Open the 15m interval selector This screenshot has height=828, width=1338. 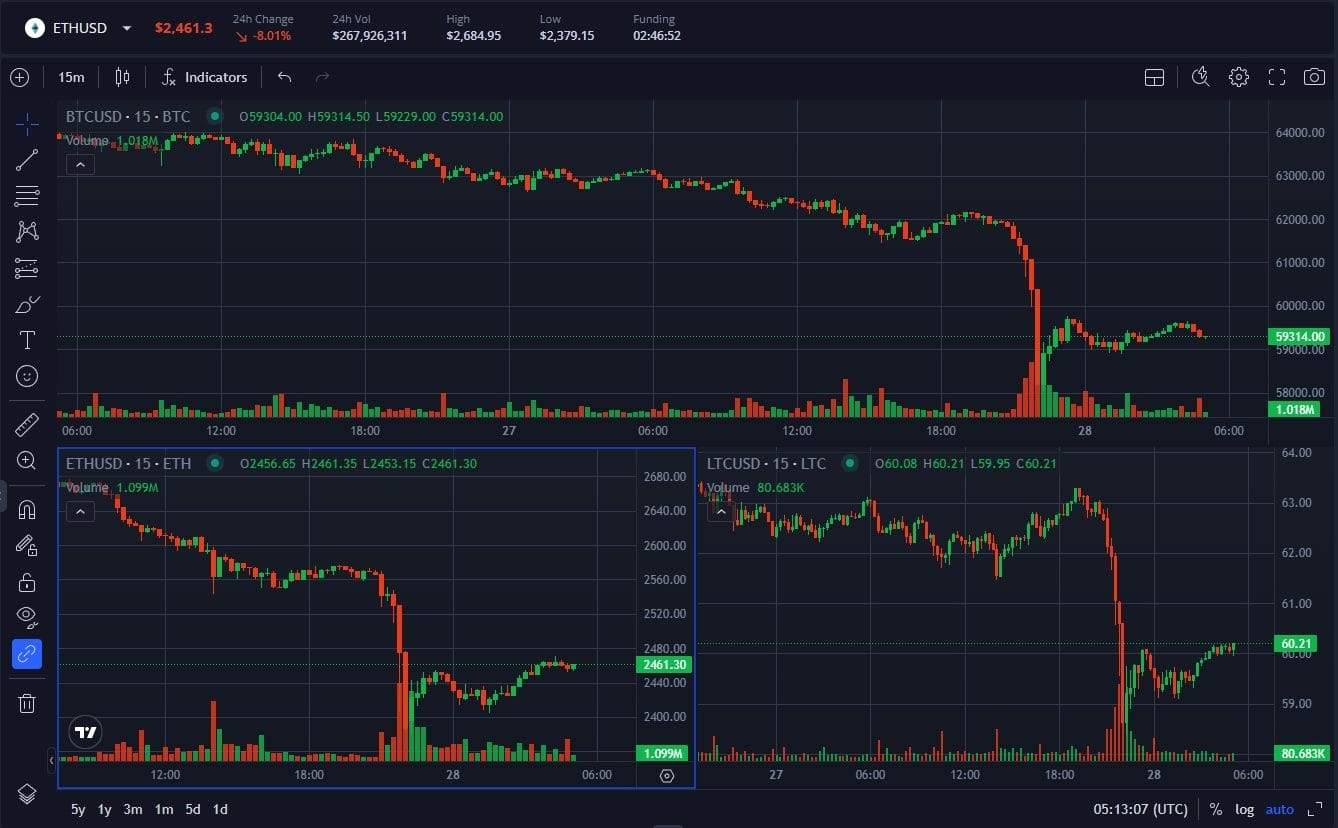71,77
